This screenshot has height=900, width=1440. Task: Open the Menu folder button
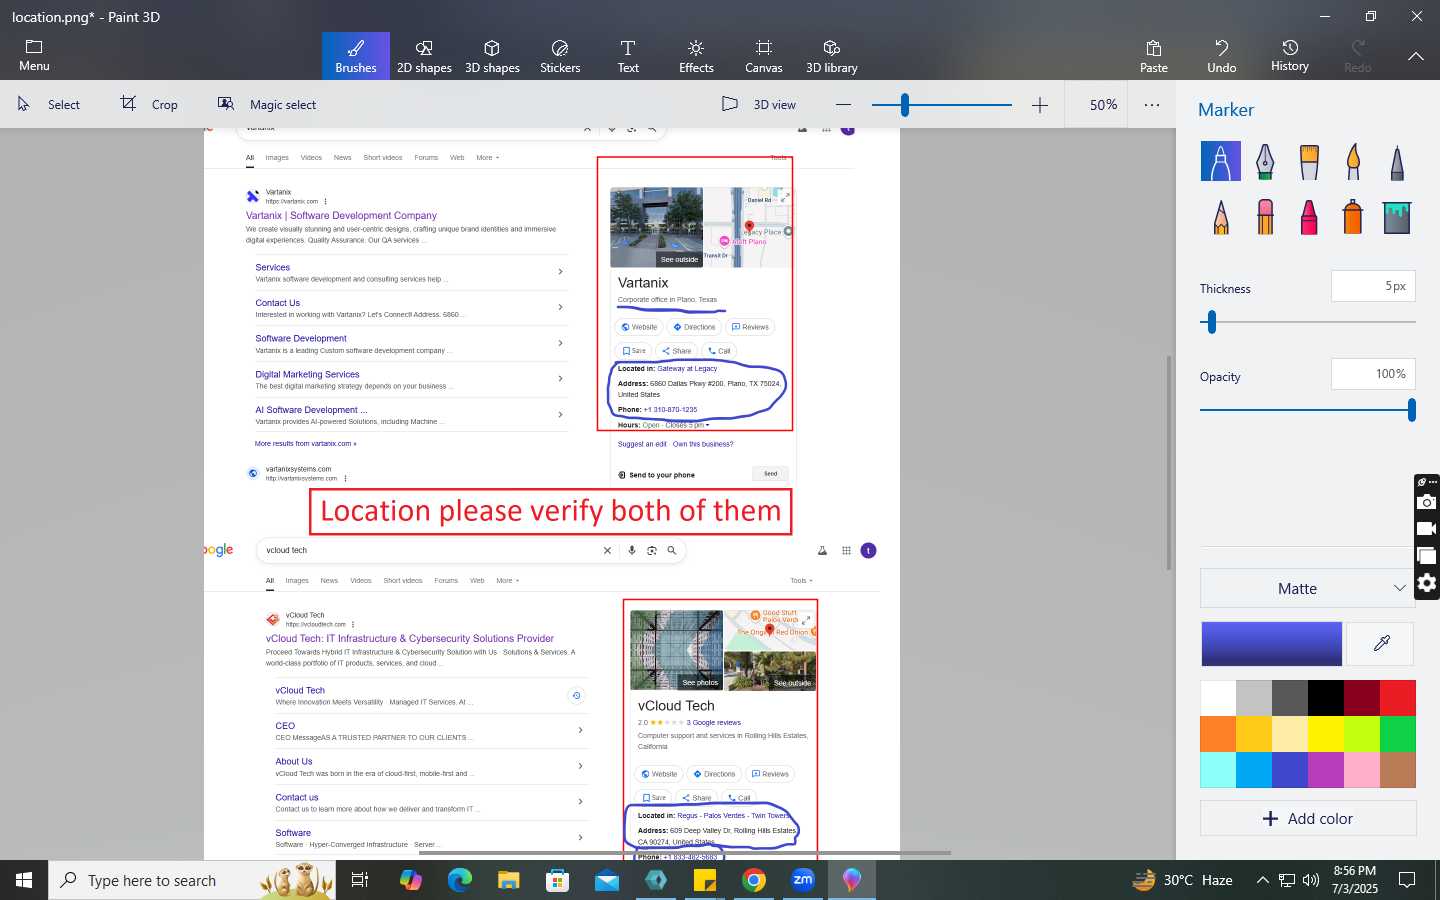point(34,56)
